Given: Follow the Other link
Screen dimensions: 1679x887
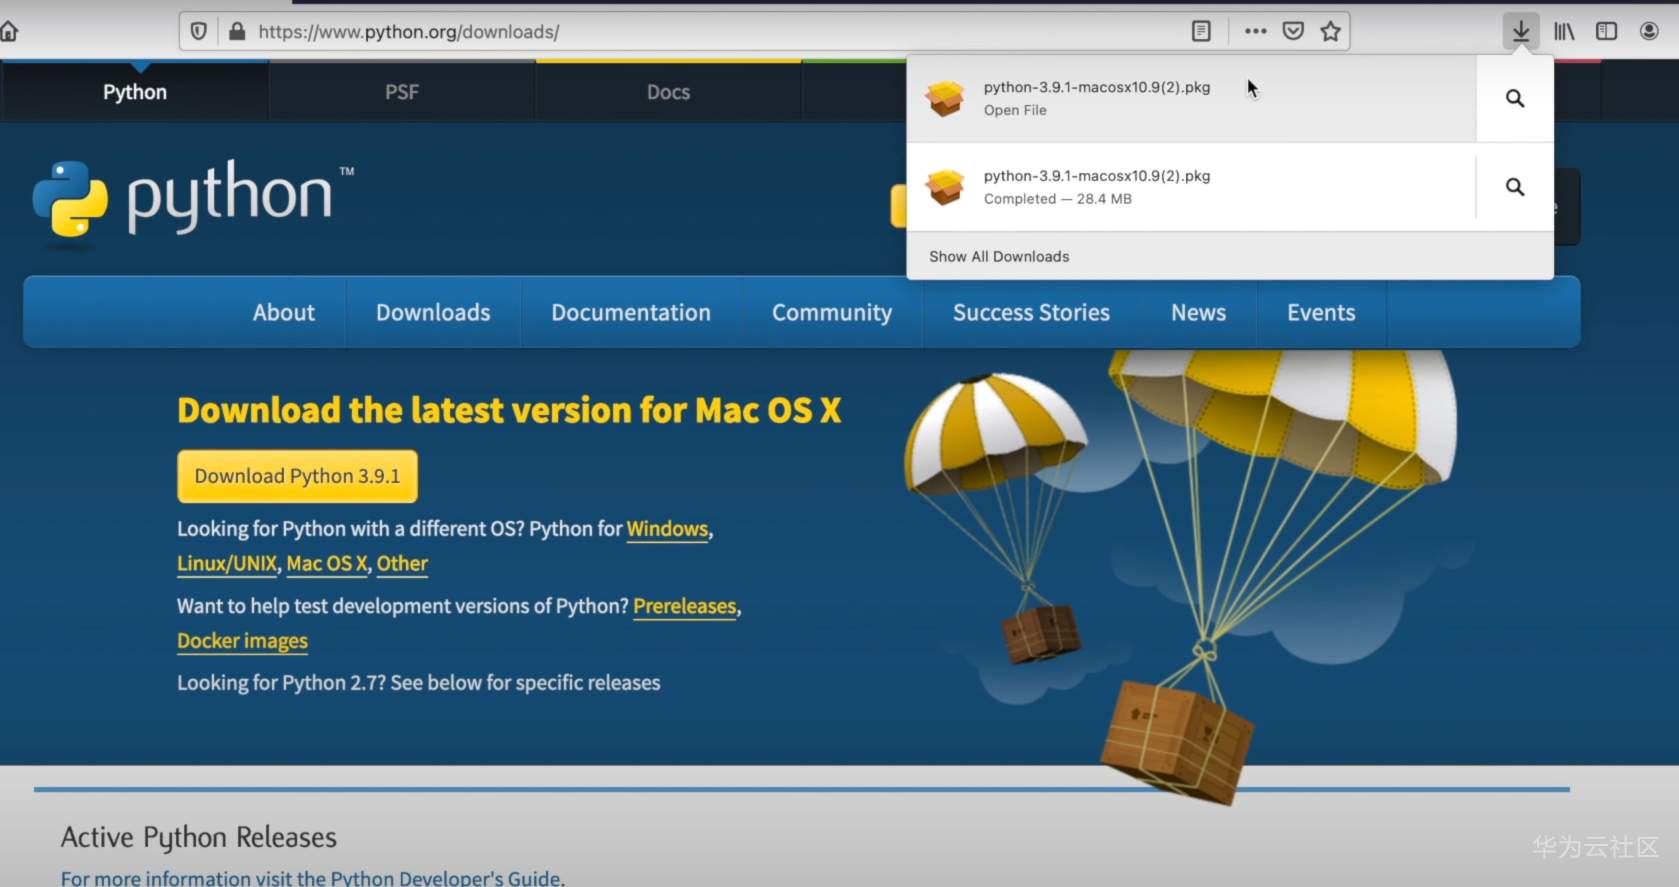Looking at the screenshot, I should (402, 564).
